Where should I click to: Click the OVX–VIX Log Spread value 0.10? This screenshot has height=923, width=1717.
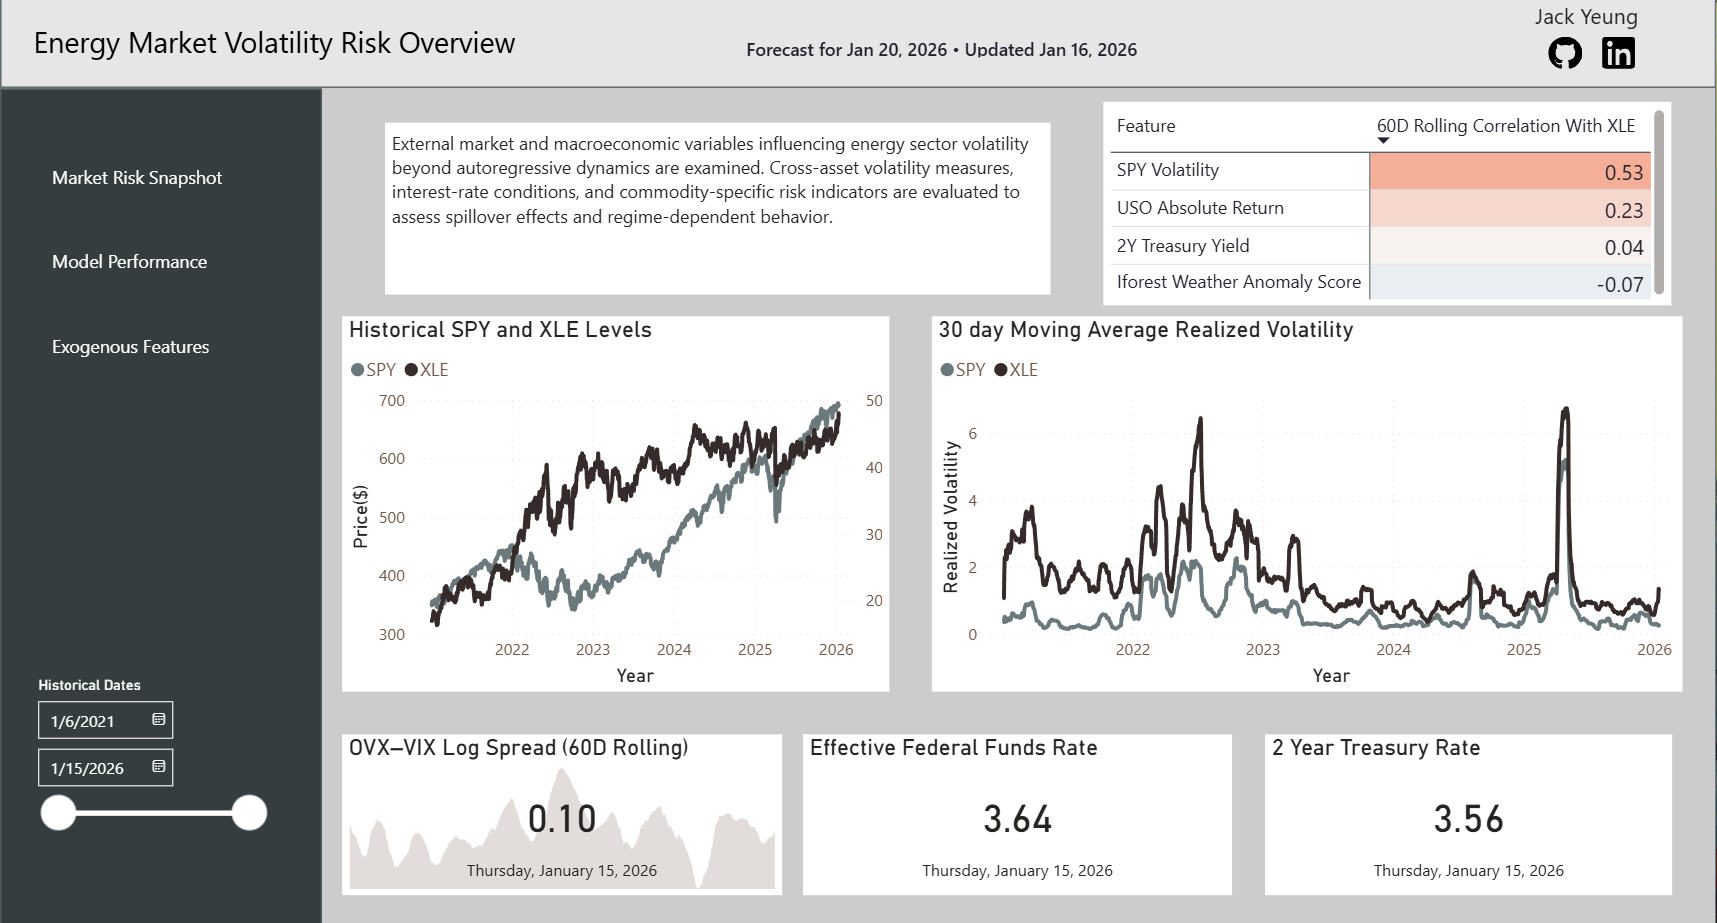point(562,819)
